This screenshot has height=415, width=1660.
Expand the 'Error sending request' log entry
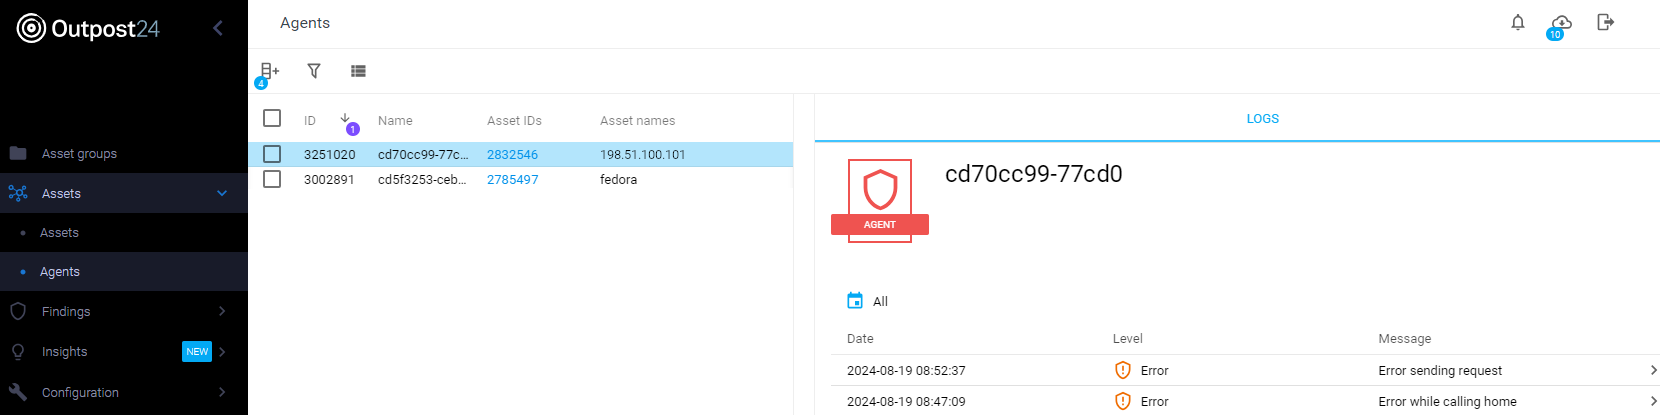coord(1653,370)
